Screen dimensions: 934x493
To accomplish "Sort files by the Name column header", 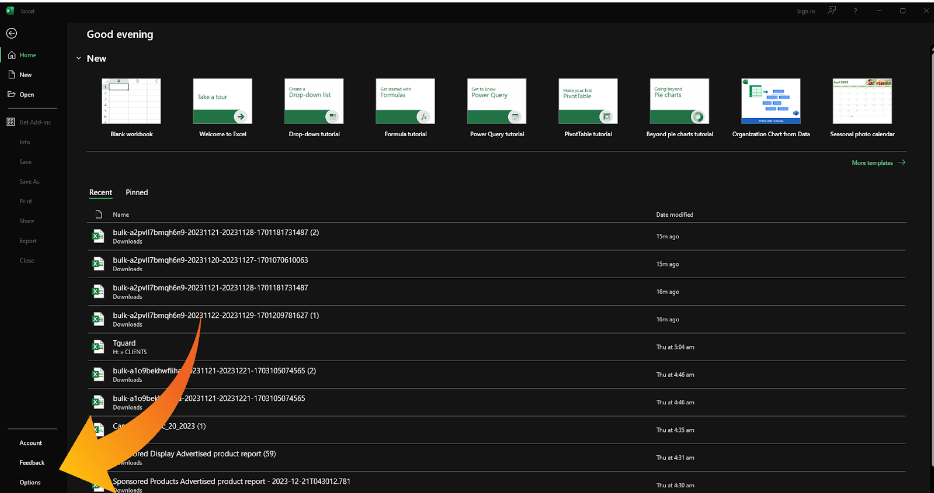I will [x=121, y=214].
